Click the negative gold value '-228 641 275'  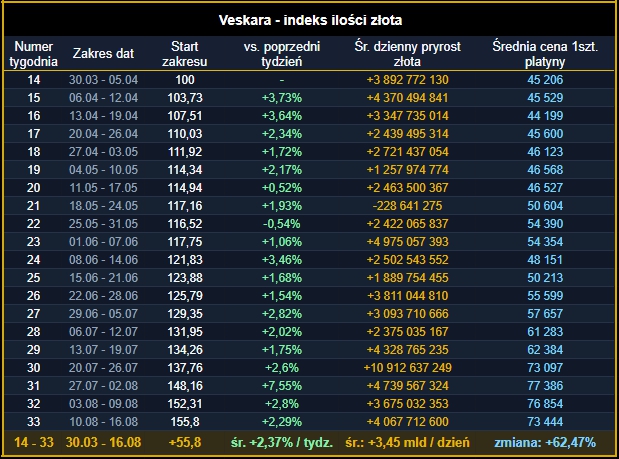[x=407, y=206]
